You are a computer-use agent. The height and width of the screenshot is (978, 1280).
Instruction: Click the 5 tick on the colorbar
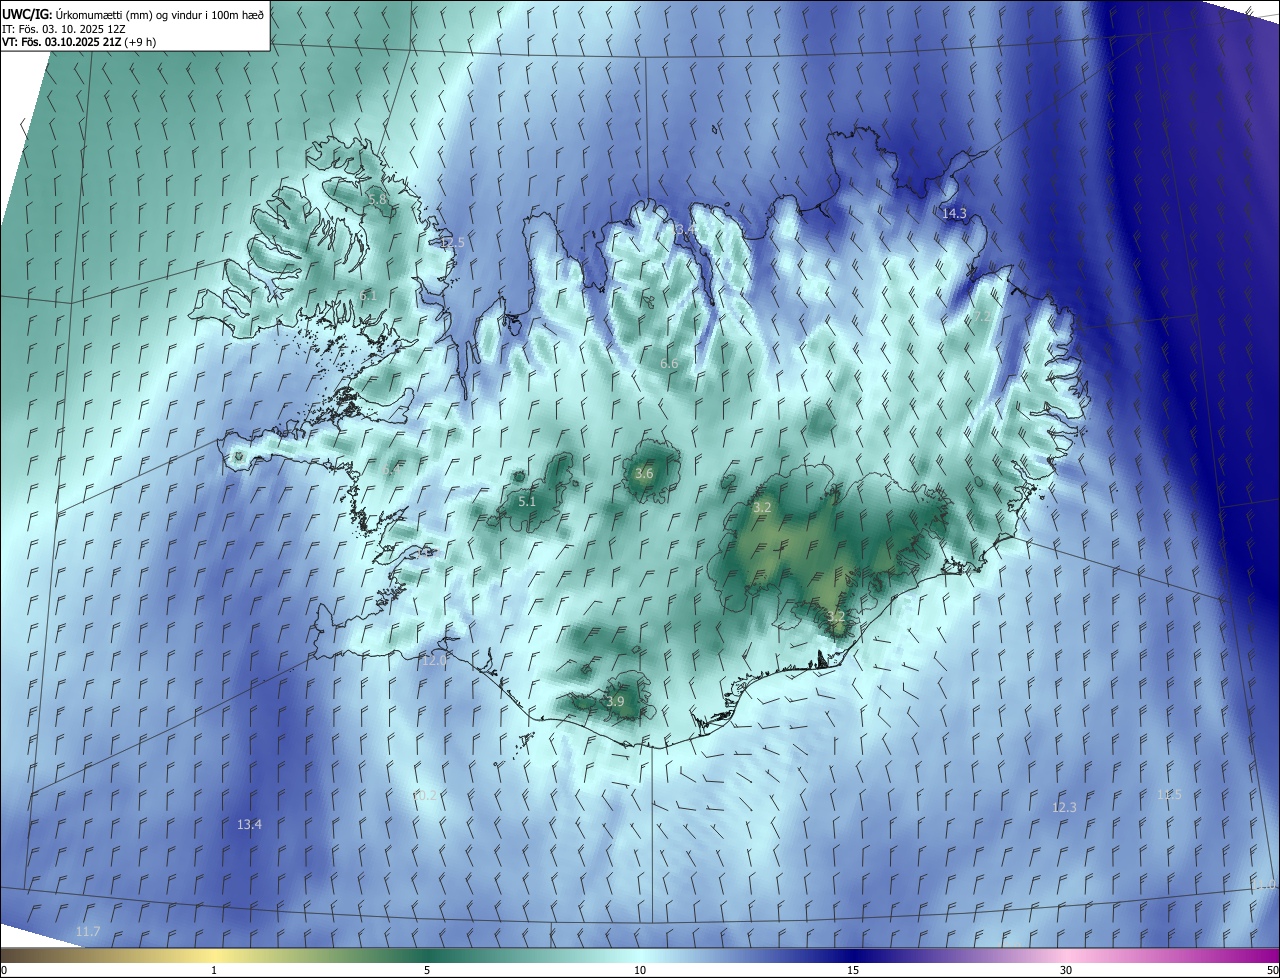[x=427, y=970]
